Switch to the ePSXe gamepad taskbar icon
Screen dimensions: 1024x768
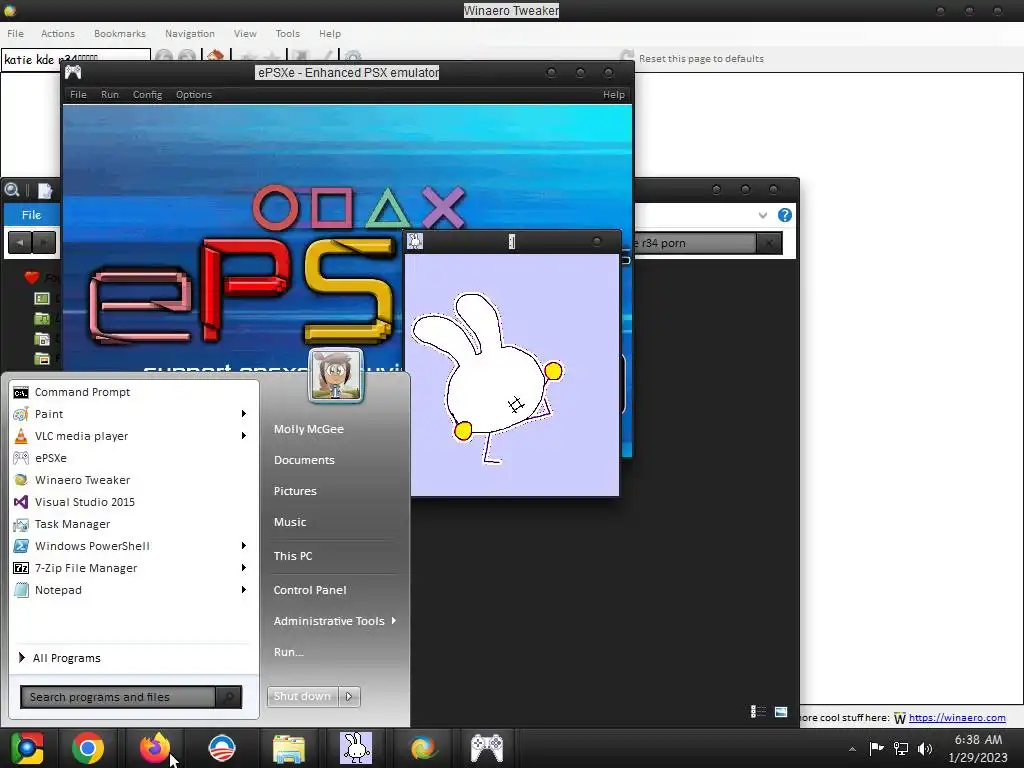[487, 748]
